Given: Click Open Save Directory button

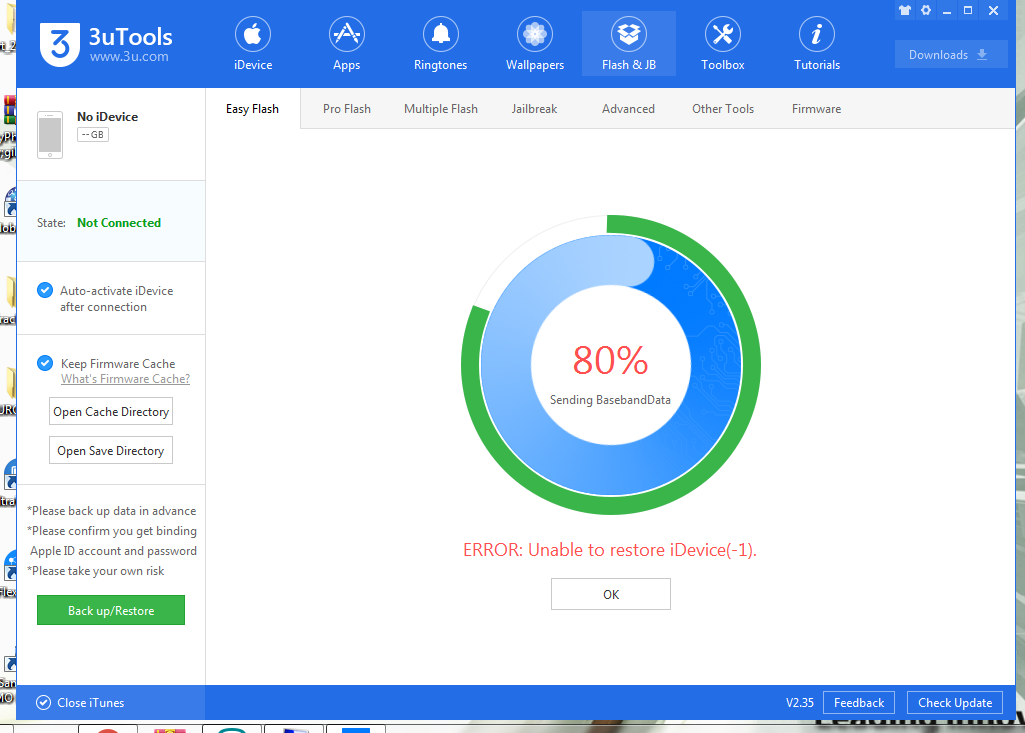Looking at the screenshot, I should 111,451.
